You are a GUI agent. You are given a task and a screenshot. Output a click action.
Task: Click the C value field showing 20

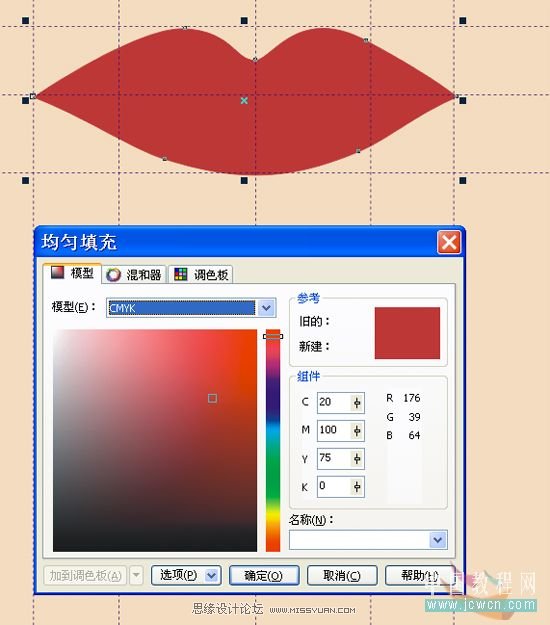click(x=333, y=402)
